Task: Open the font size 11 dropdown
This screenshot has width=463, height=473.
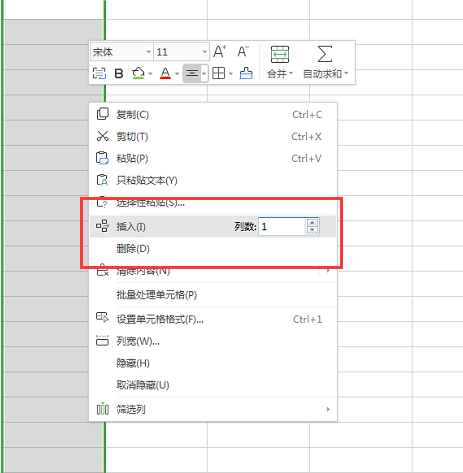Action: (205, 52)
